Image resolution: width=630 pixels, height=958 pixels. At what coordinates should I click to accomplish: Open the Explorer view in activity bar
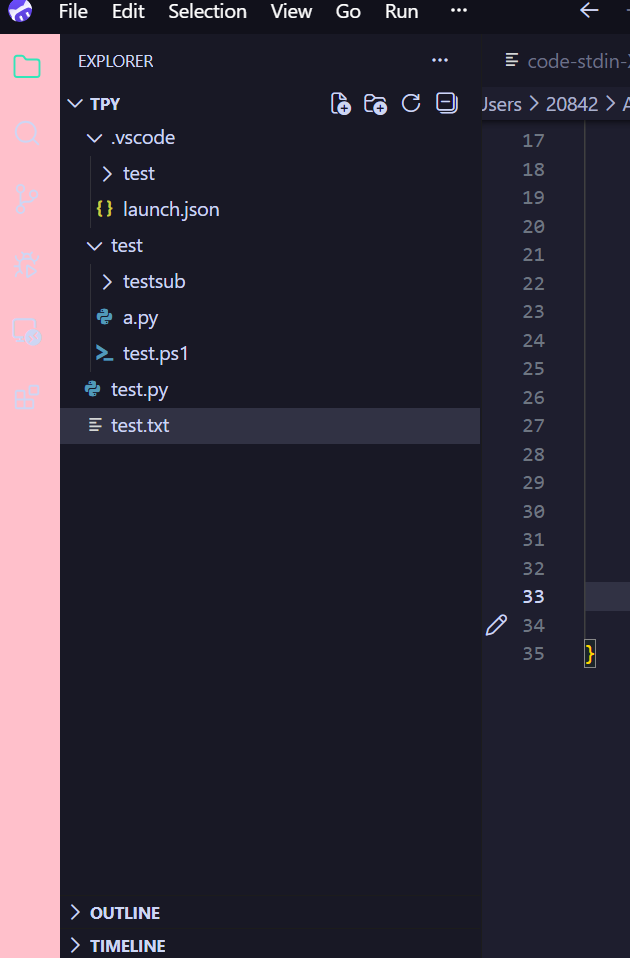click(27, 67)
